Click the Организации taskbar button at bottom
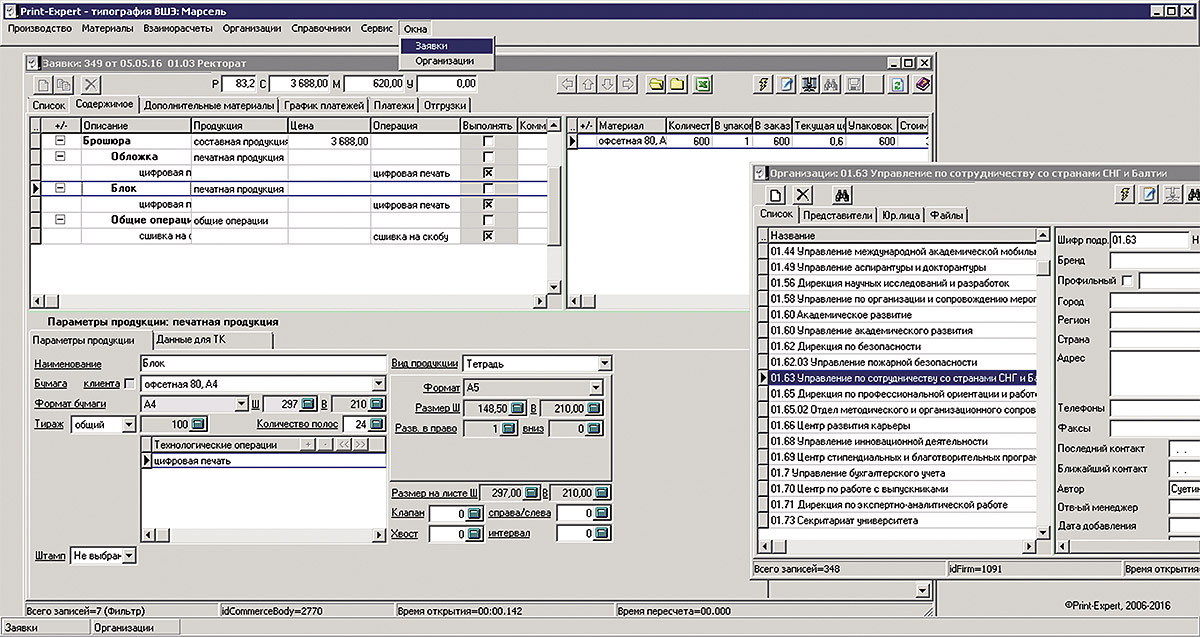The width and height of the screenshot is (1200, 637). tap(124, 628)
